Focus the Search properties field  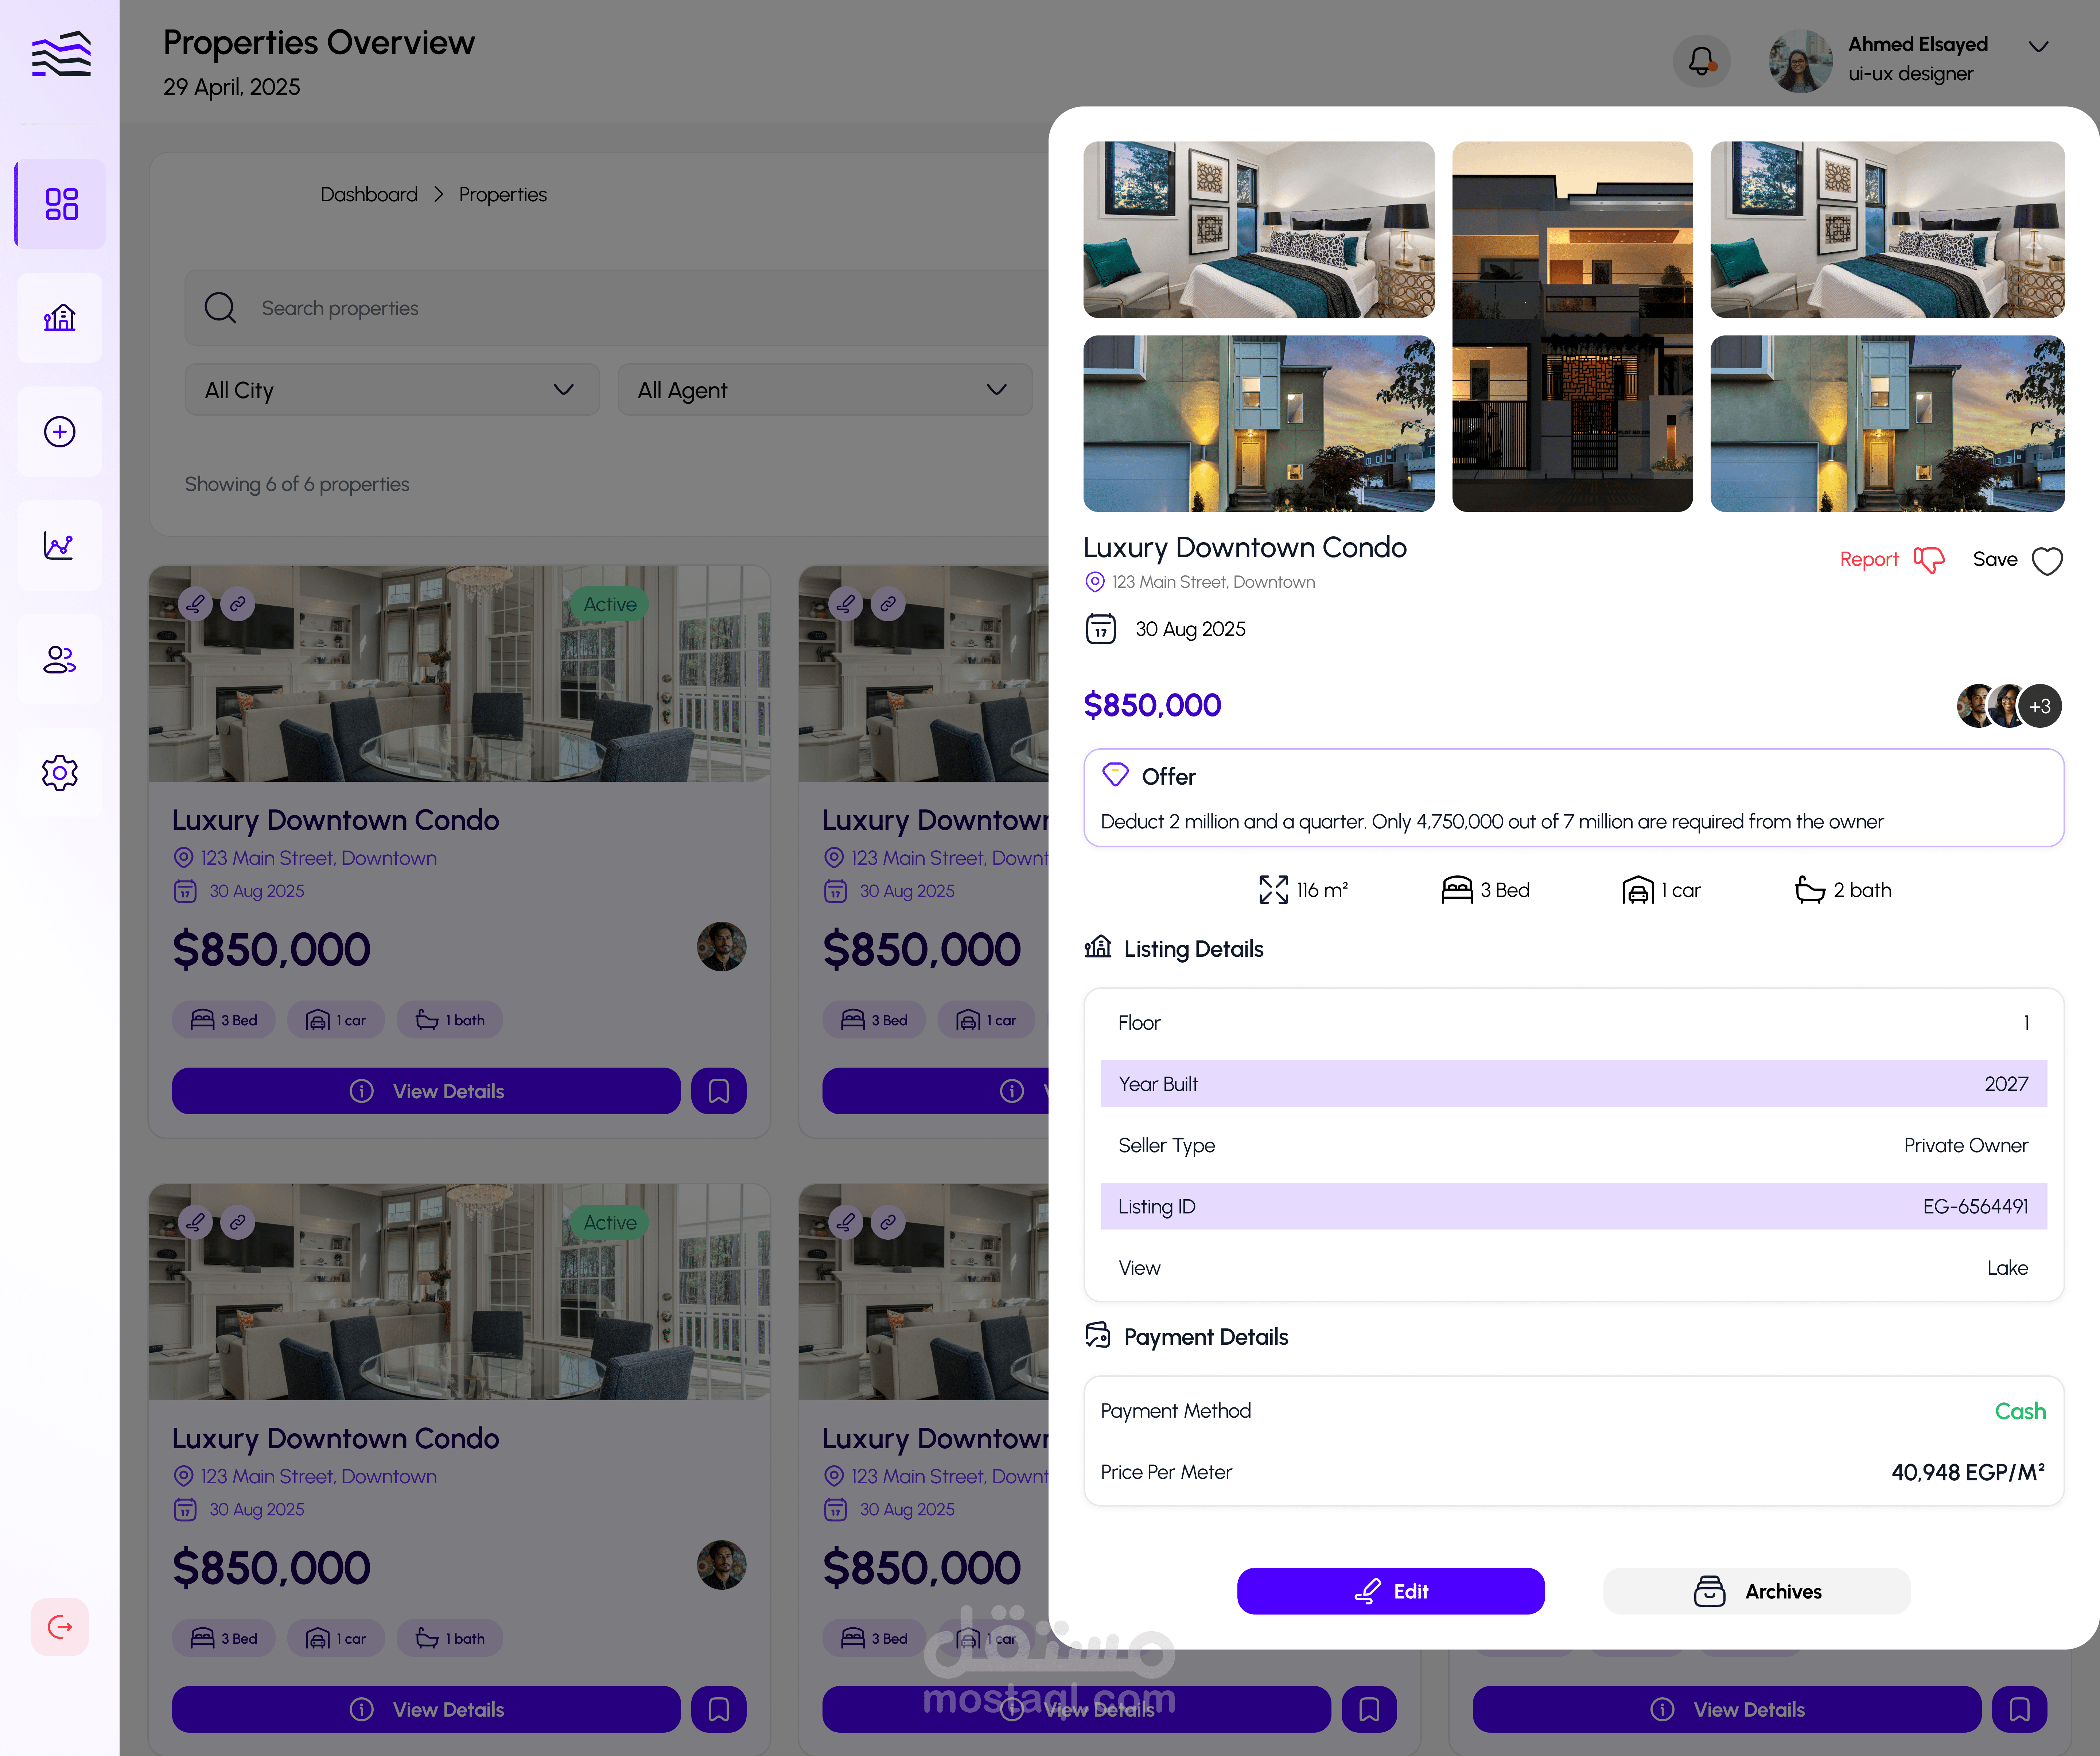[616, 308]
